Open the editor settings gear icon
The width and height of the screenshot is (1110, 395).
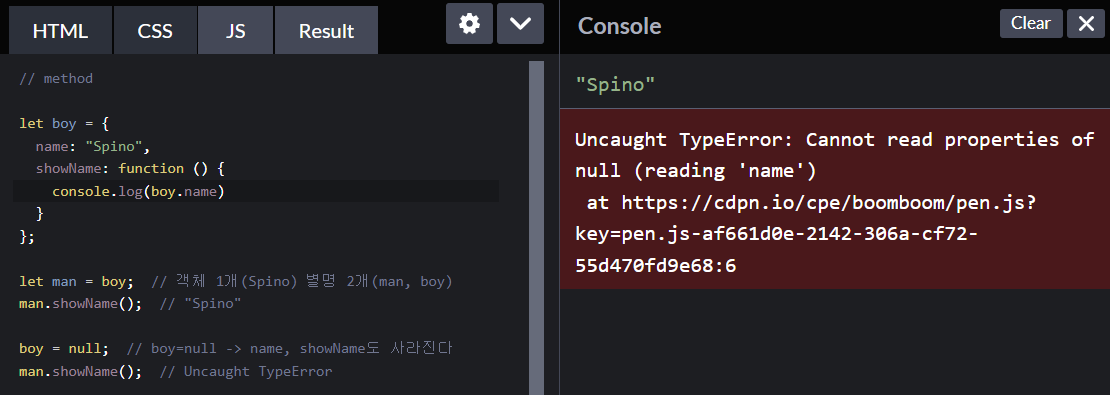coord(469,24)
